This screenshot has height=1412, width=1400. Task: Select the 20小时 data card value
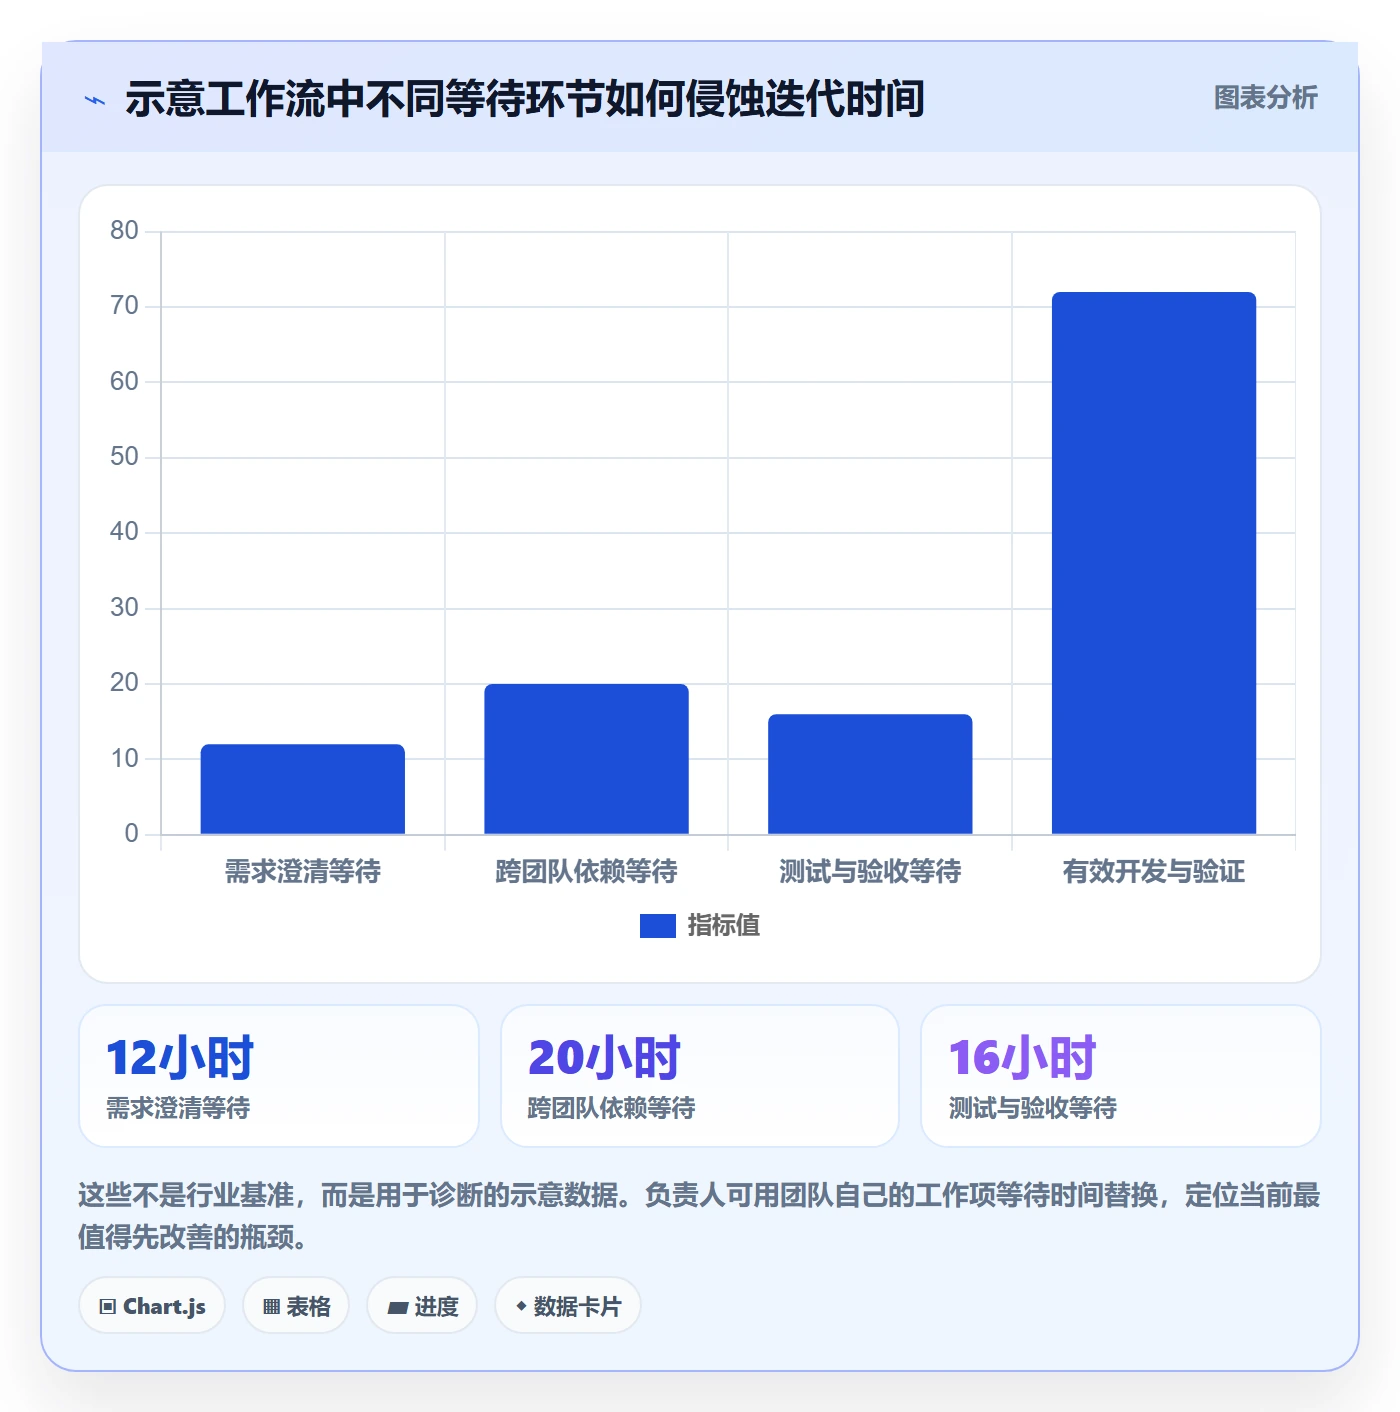point(604,1058)
